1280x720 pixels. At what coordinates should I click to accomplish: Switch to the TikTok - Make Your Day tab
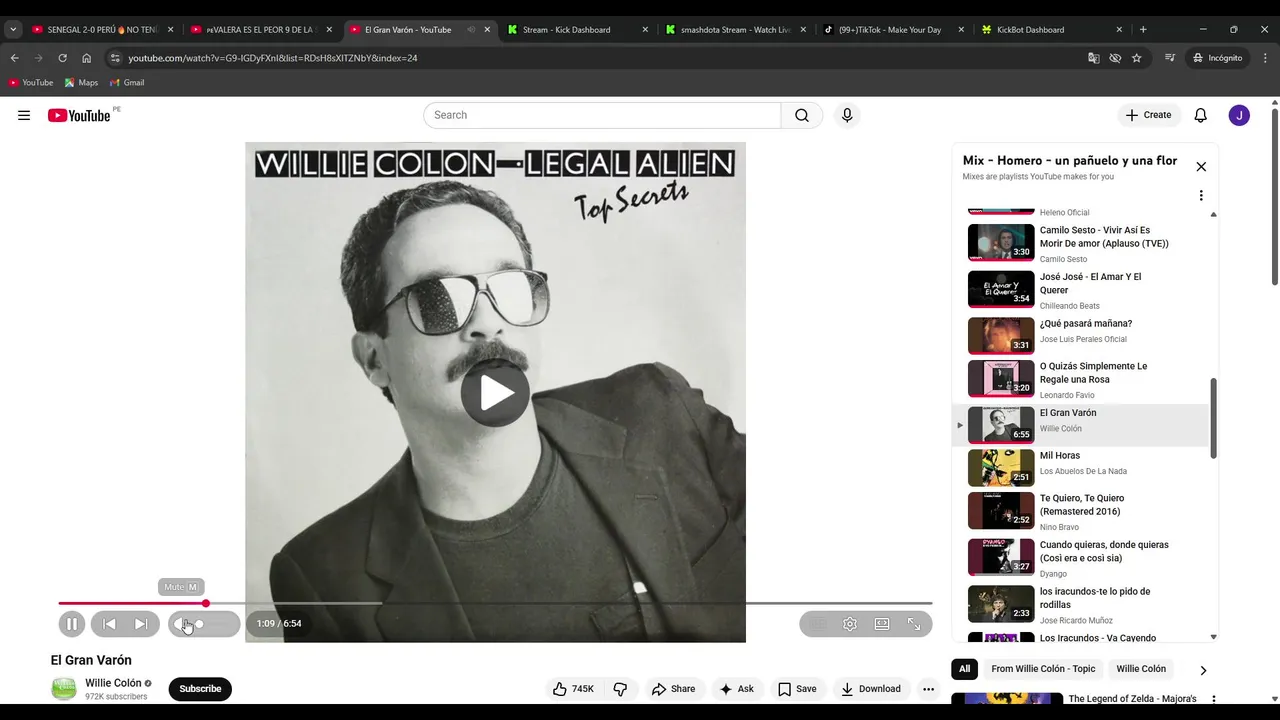(894, 30)
